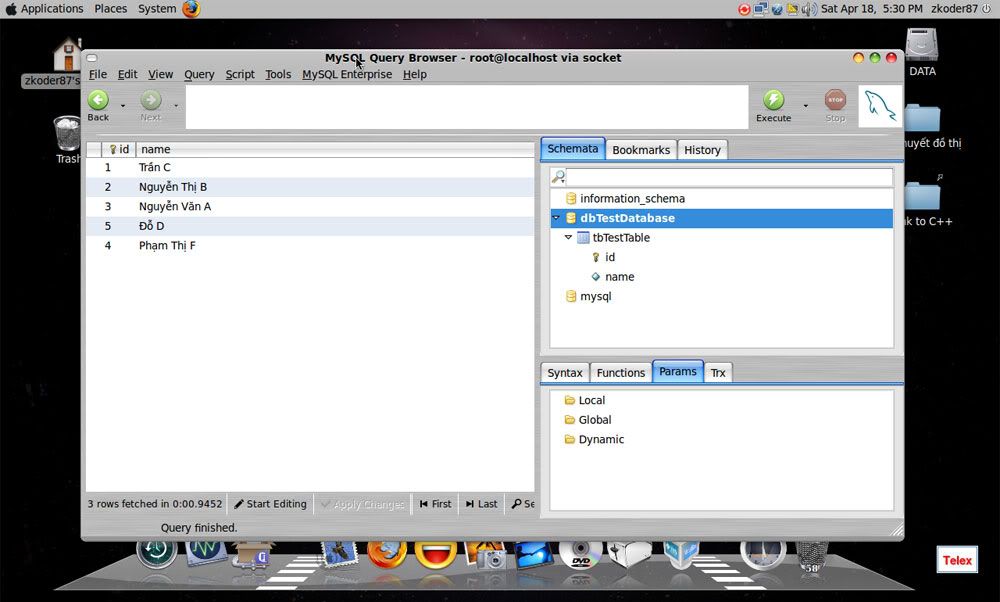1000x602 pixels.
Task: Open the Trash desktop icon
Action: click(67, 139)
